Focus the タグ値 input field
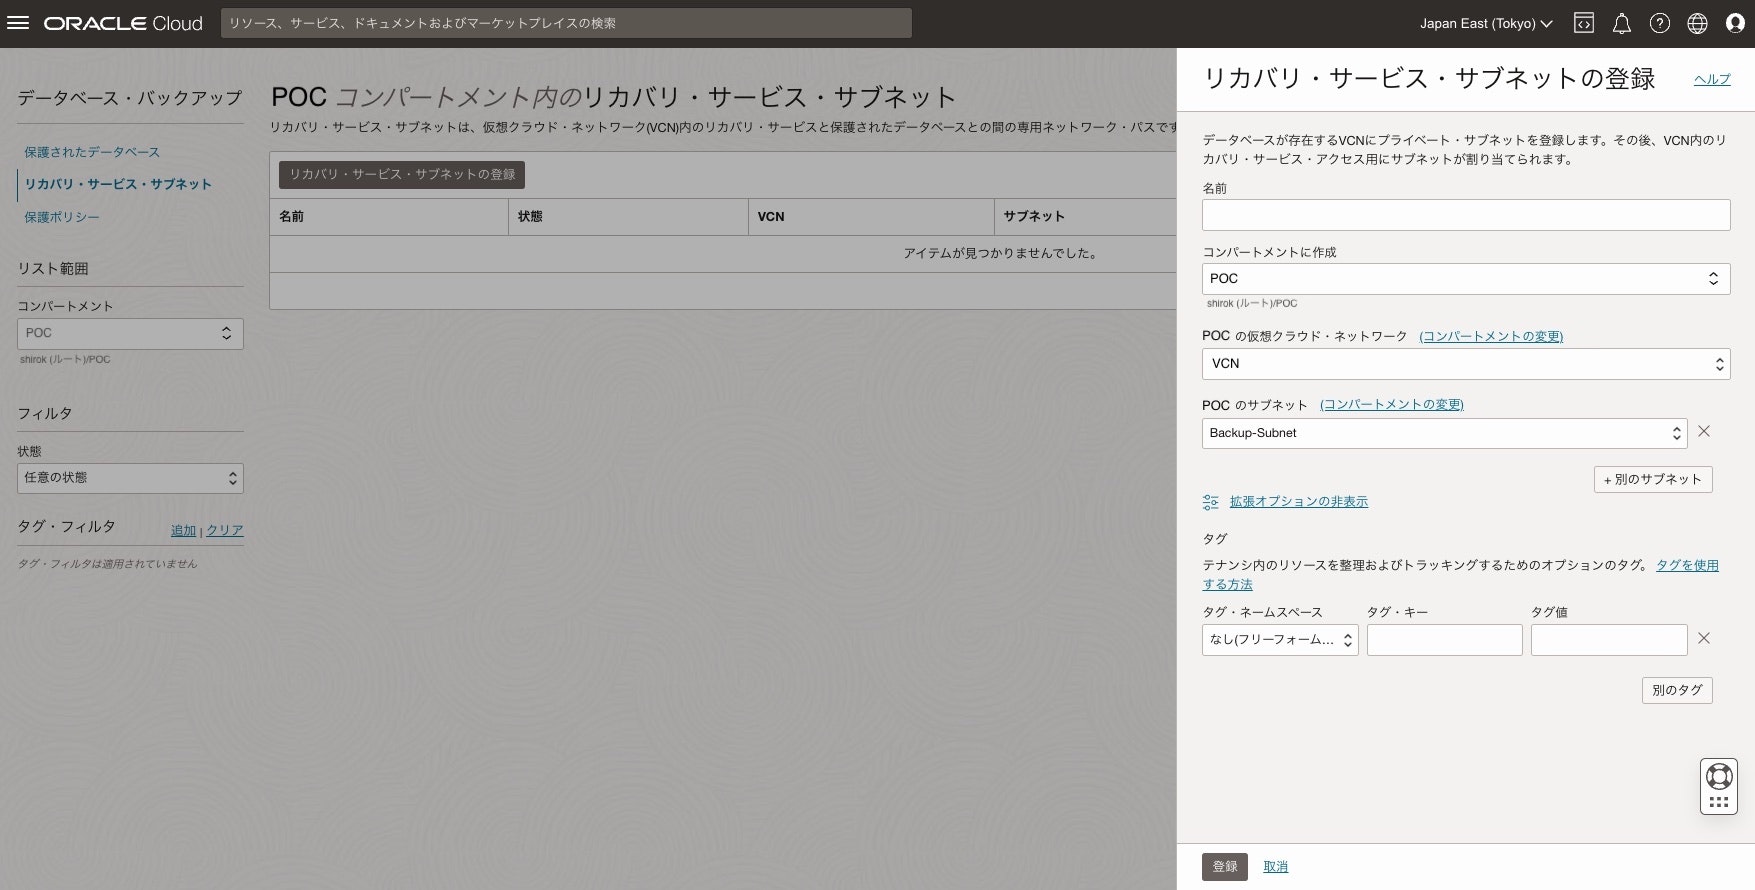This screenshot has width=1755, height=890. pyautogui.click(x=1609, y=640)
